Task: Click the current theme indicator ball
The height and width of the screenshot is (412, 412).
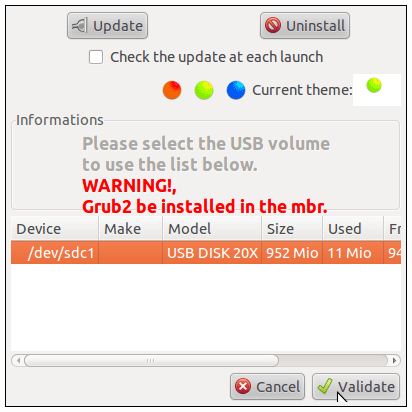Action: click(374, 85)
